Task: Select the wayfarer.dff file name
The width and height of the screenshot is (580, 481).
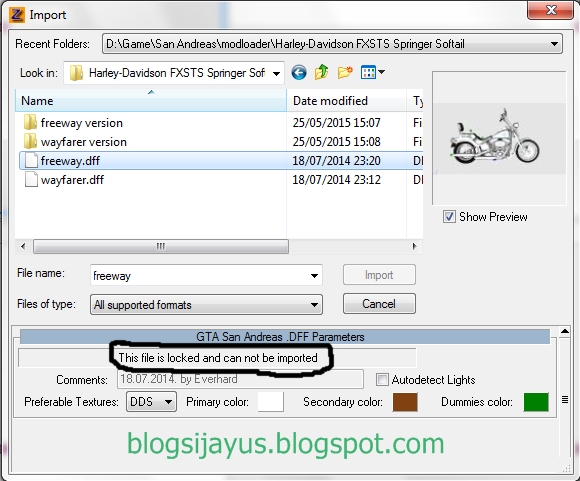Action: pos(72,180)
